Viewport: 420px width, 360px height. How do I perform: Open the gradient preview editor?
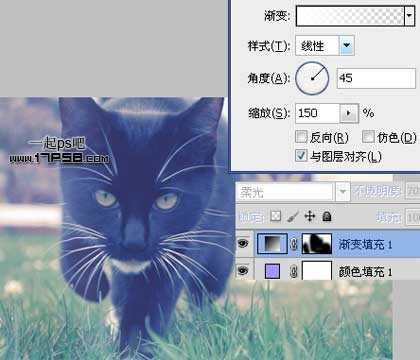click(x=350, y=15)
